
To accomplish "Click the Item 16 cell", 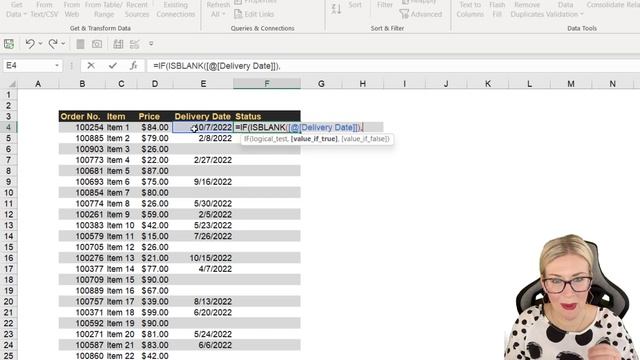I will point(121,291).
